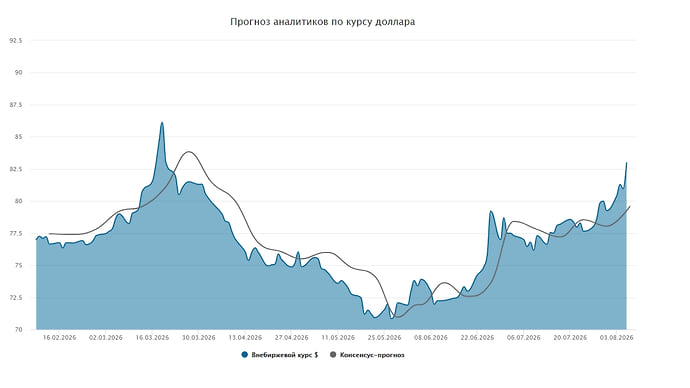Click the 16.03.2026 date axis label
This screenshot has width=690, height=388.
(x=152, y=338)
